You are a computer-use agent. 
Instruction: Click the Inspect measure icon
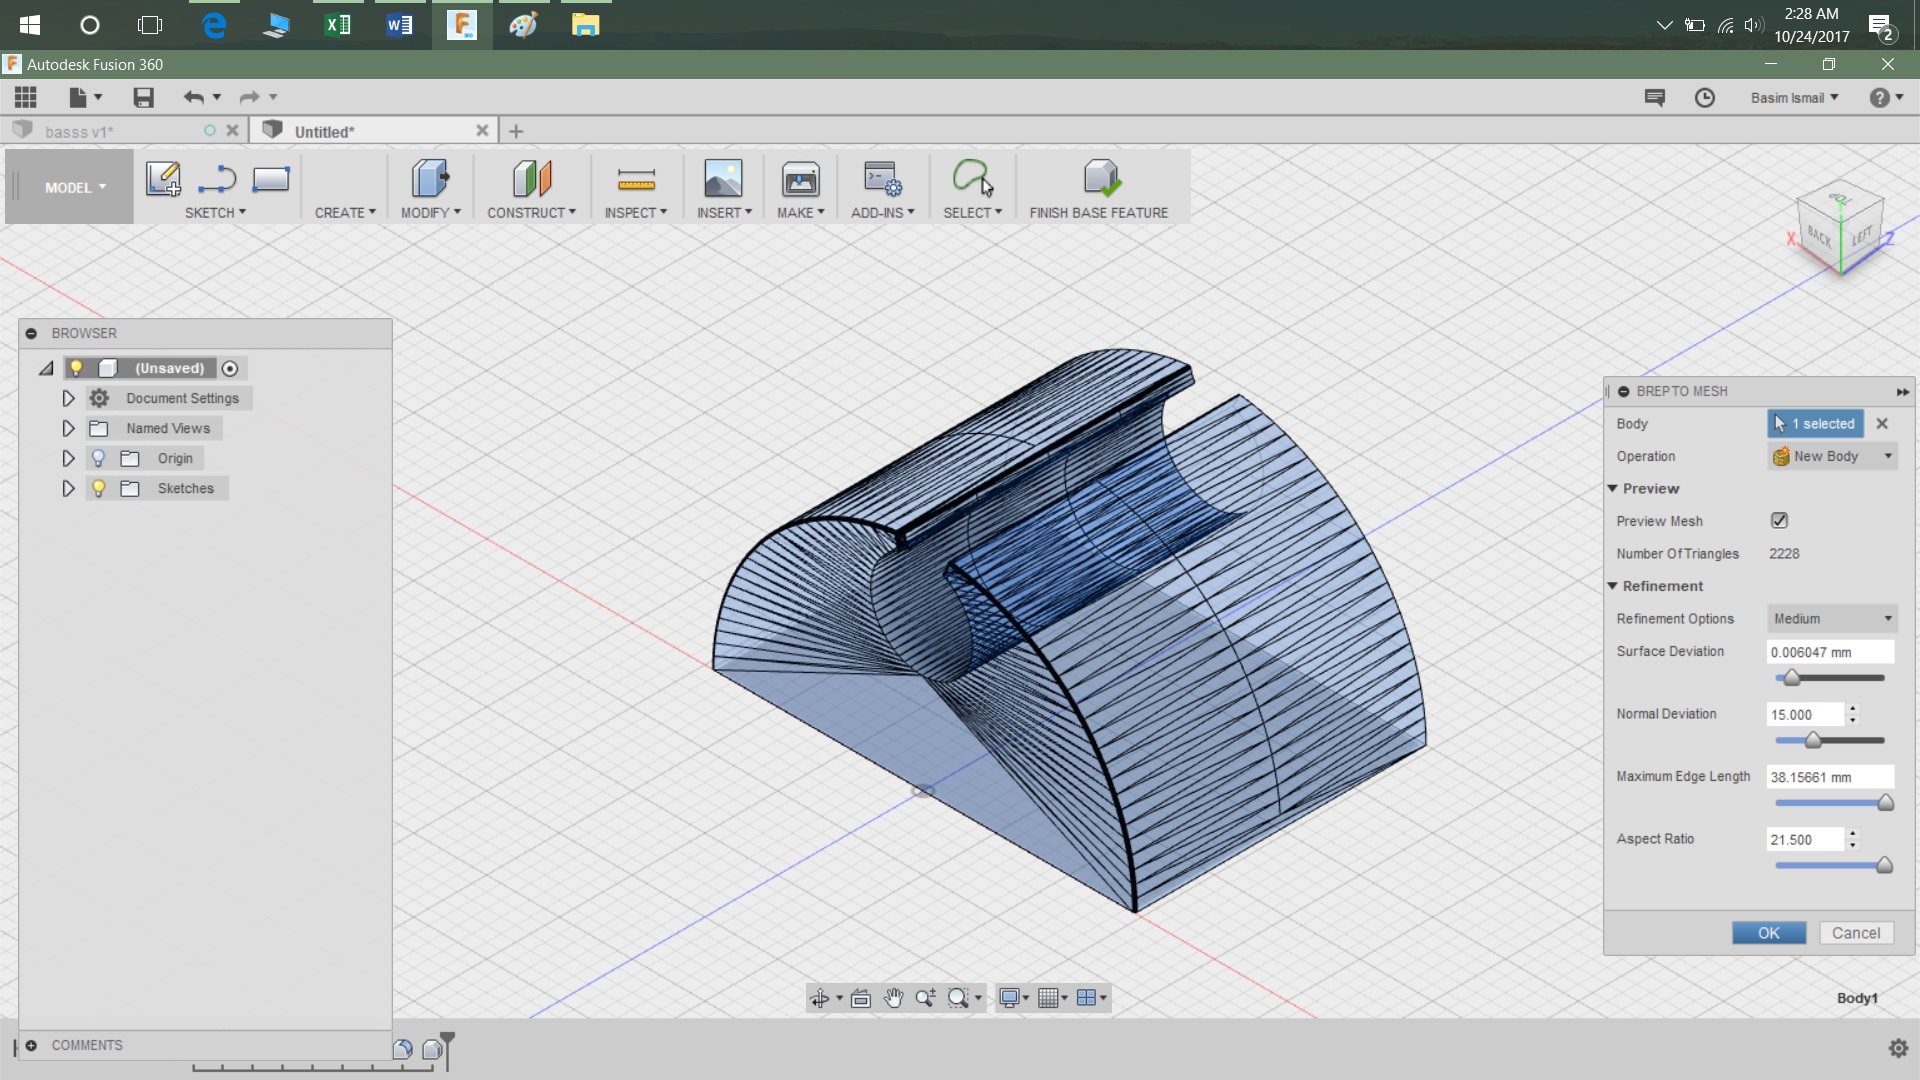(636, 180)
